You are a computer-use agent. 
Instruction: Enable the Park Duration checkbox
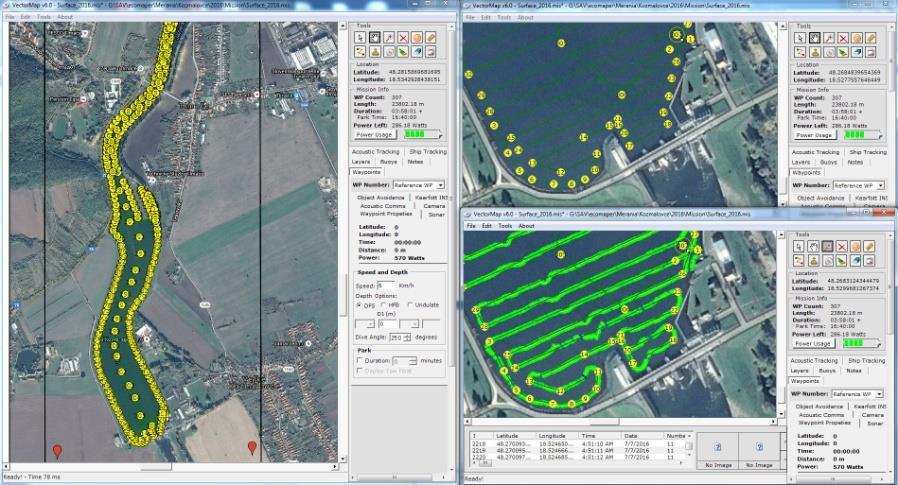360,361
